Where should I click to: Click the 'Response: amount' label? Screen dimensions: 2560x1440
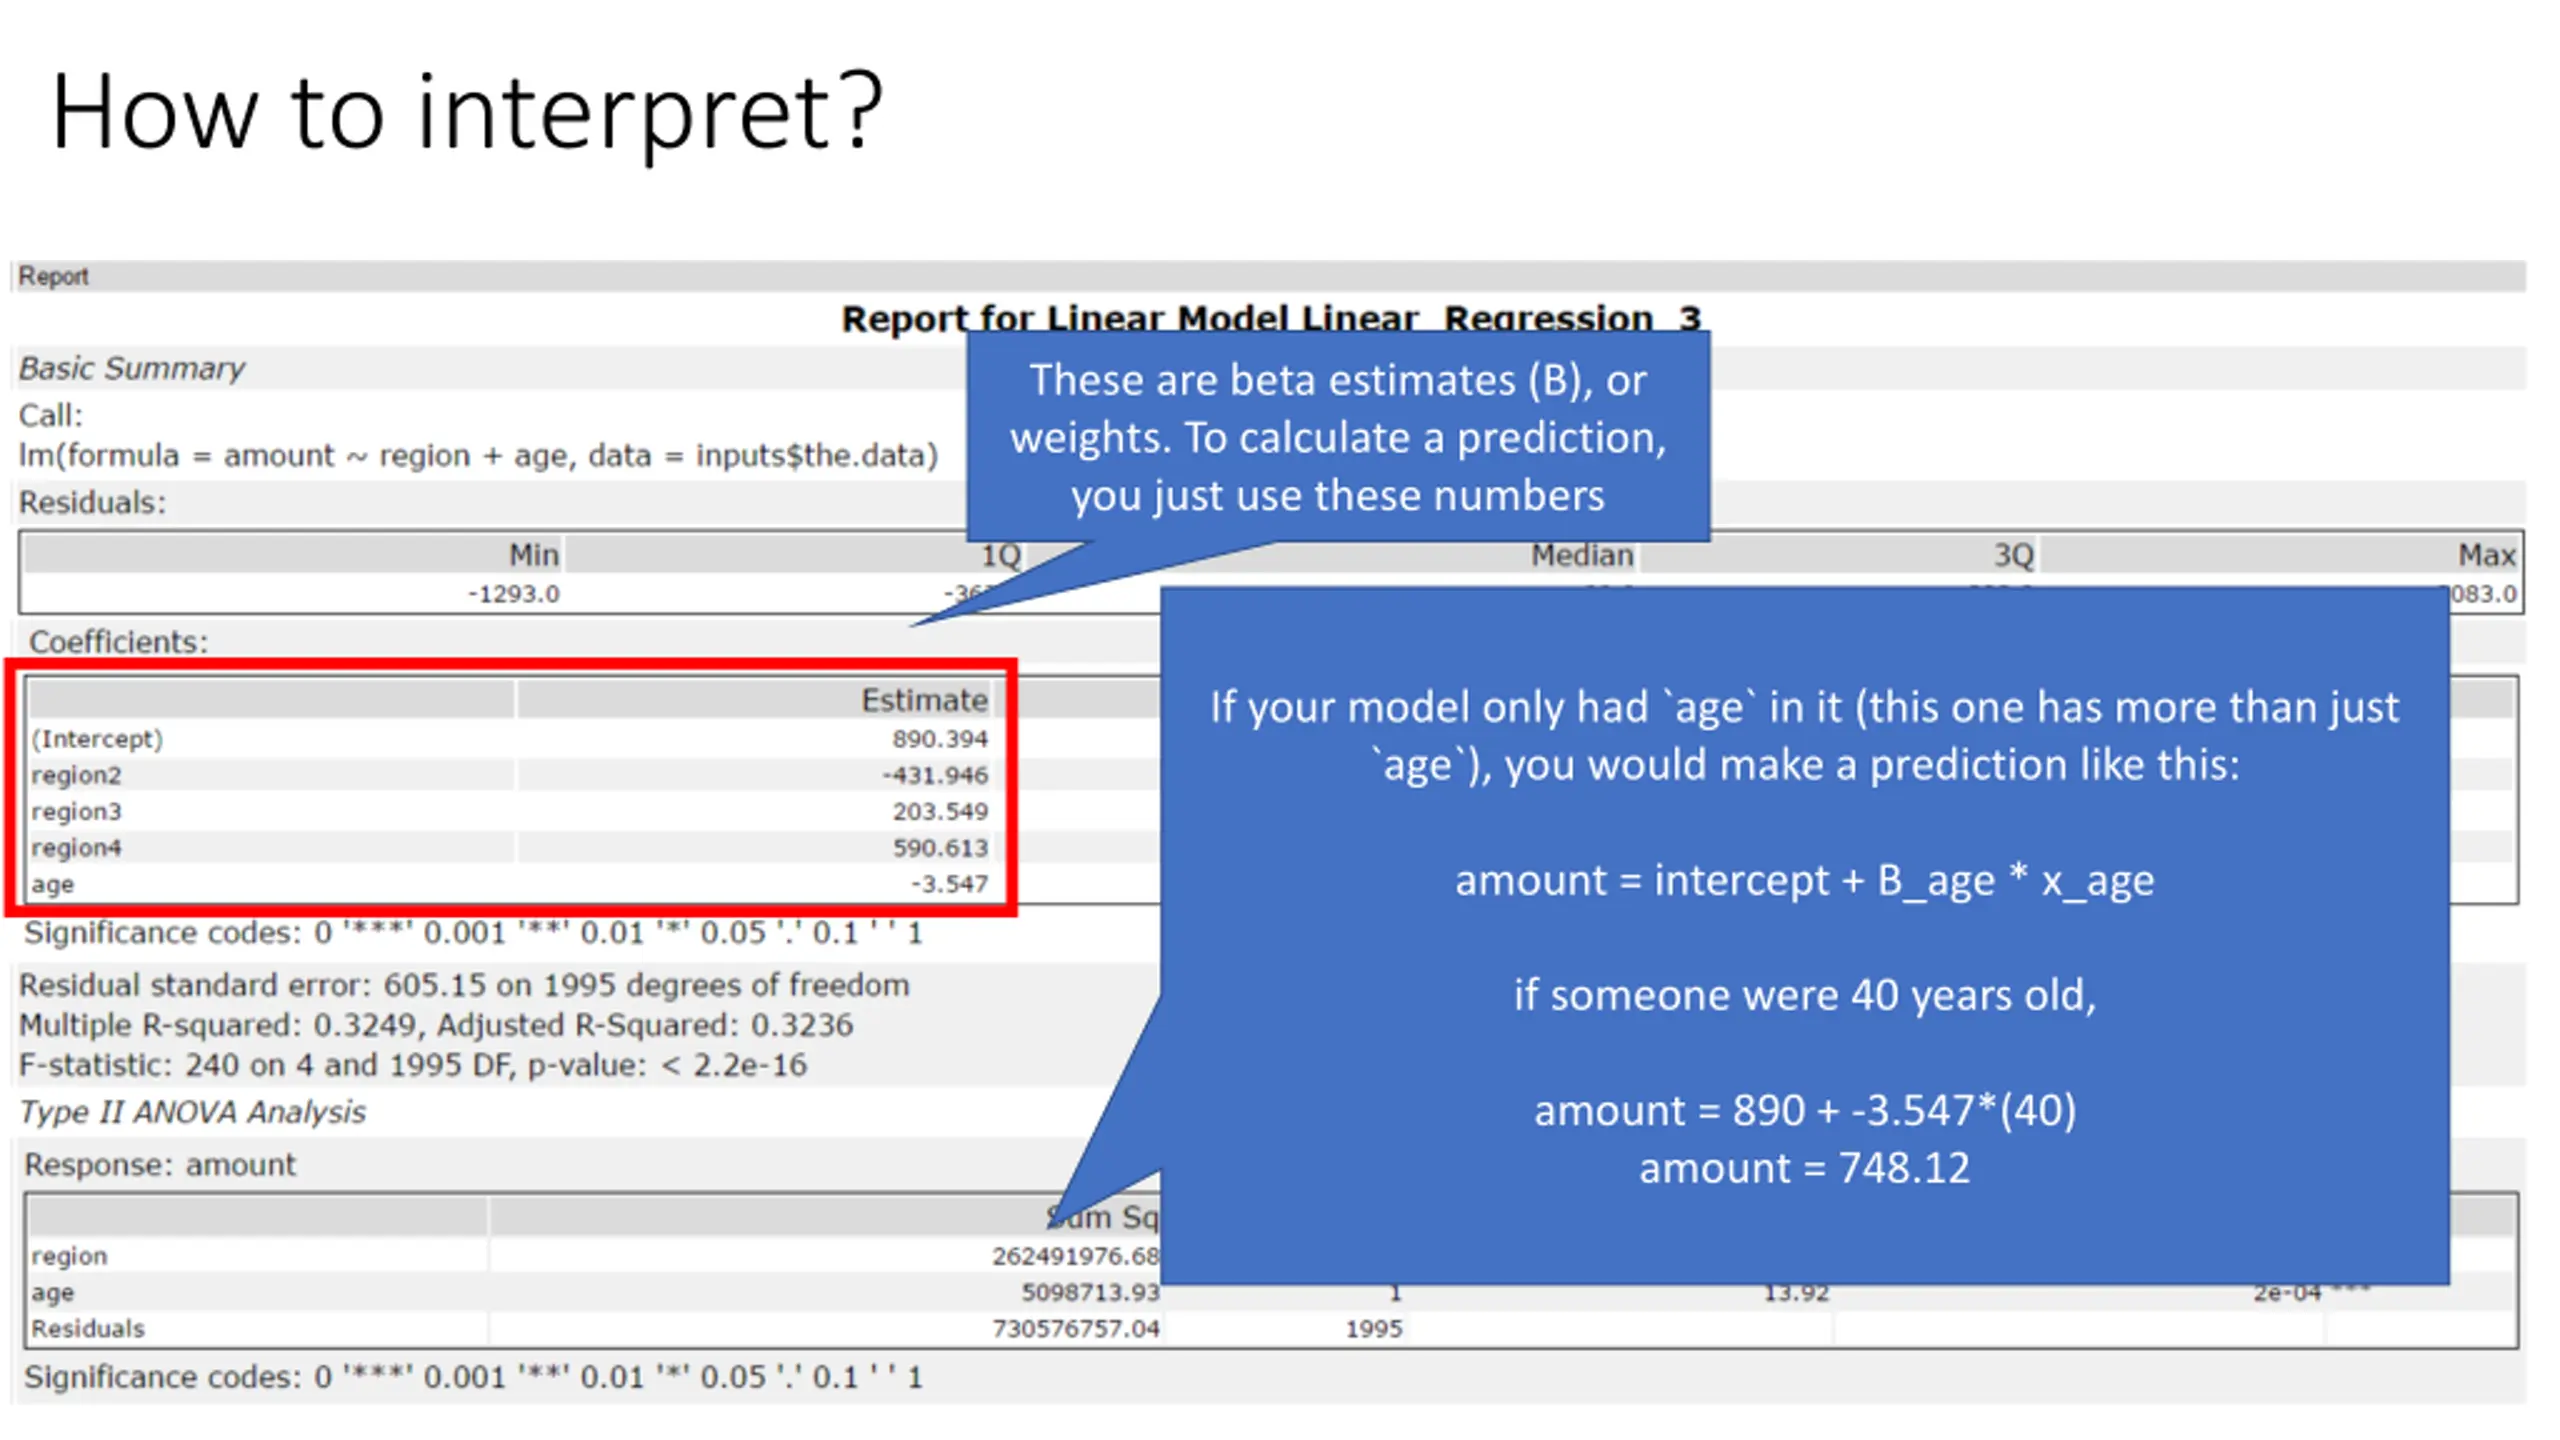(160, 1166)
